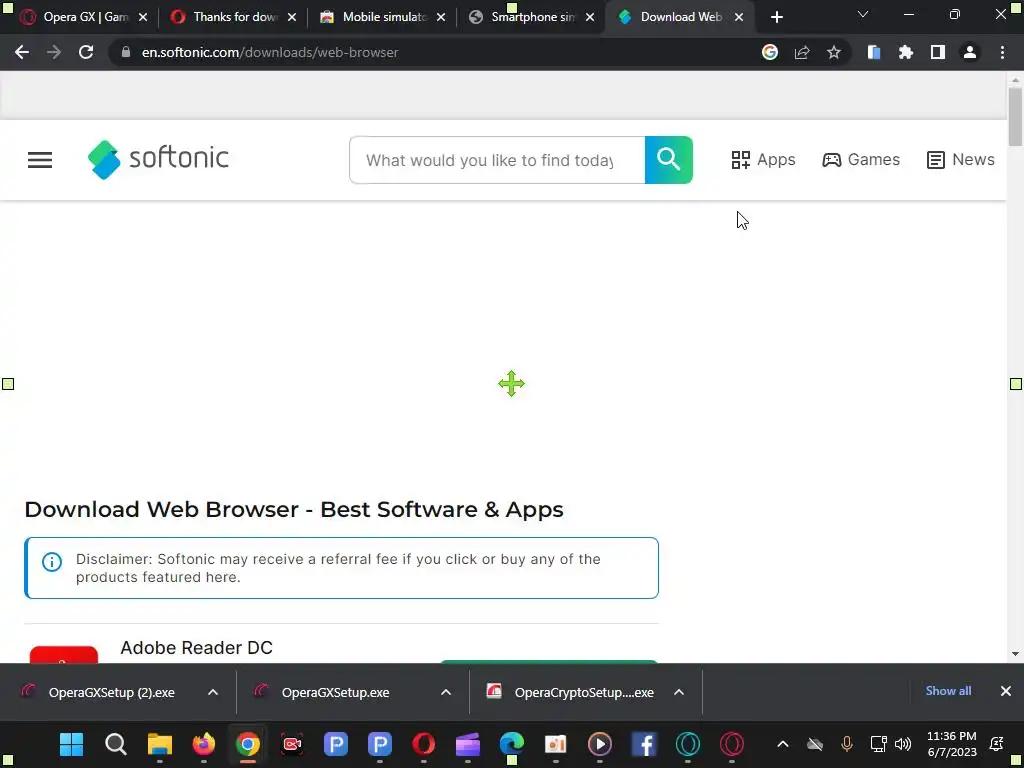This screenshot has width=1024, height=768.
Task: Close the Mobile simulator tab
Action: pos(441,17)
